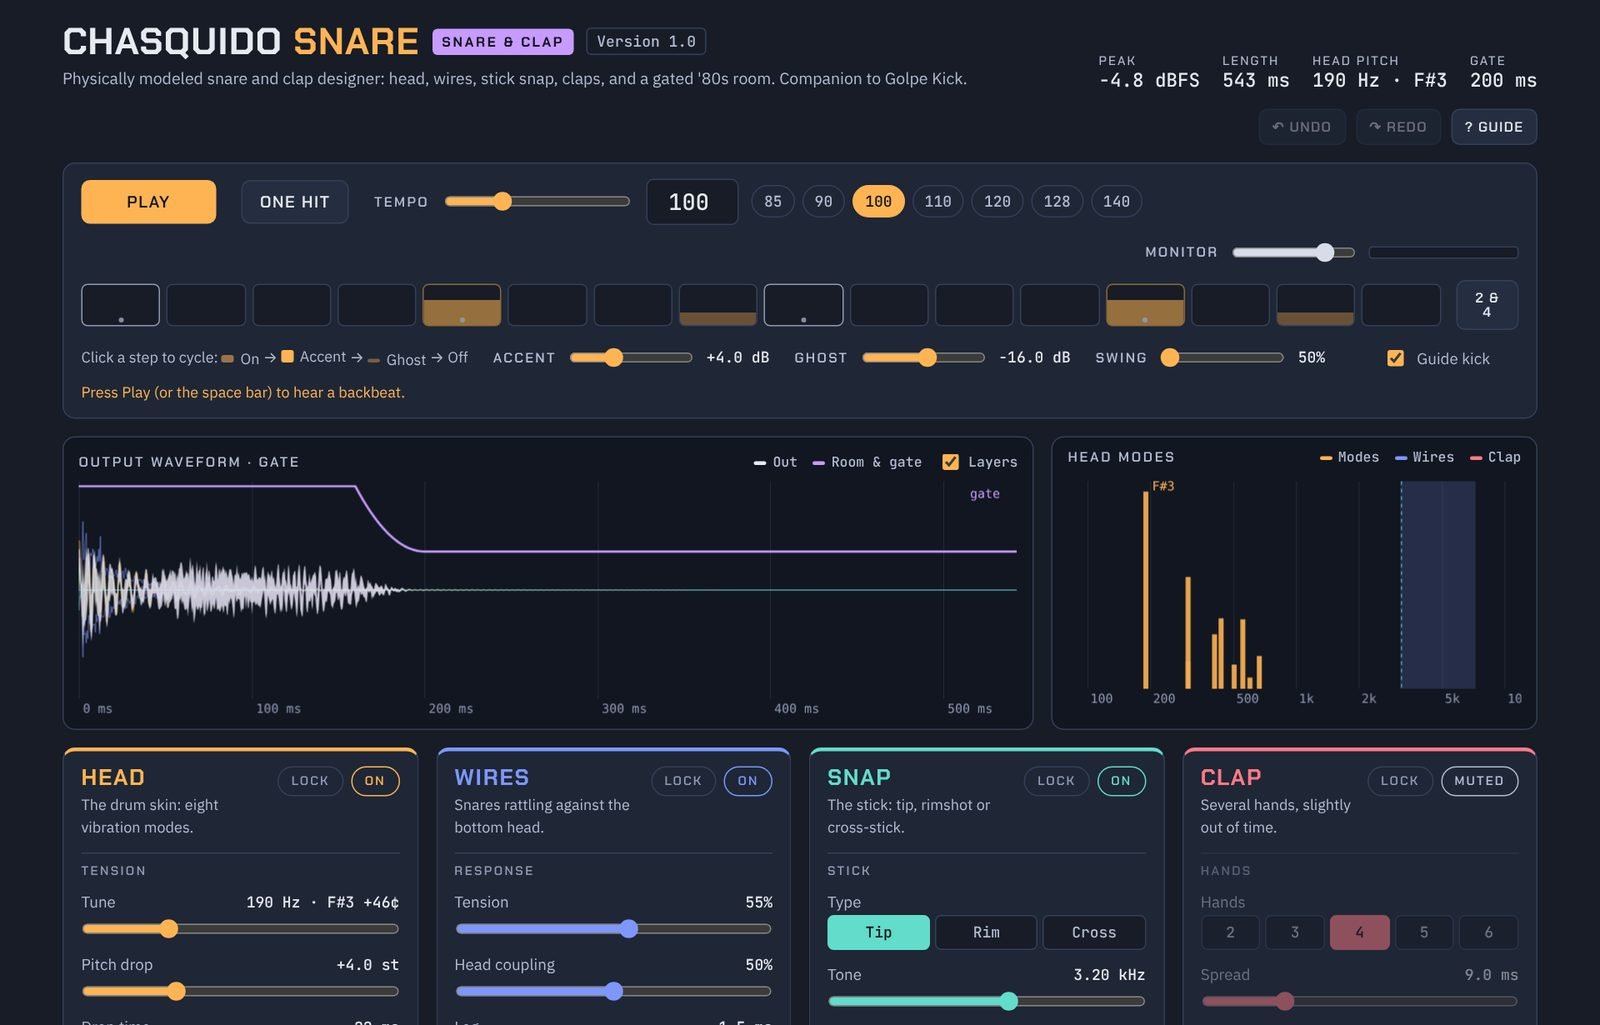
Task: Select the 110 tempo preset
Action: pyautogui.click(x=938, y=202)
